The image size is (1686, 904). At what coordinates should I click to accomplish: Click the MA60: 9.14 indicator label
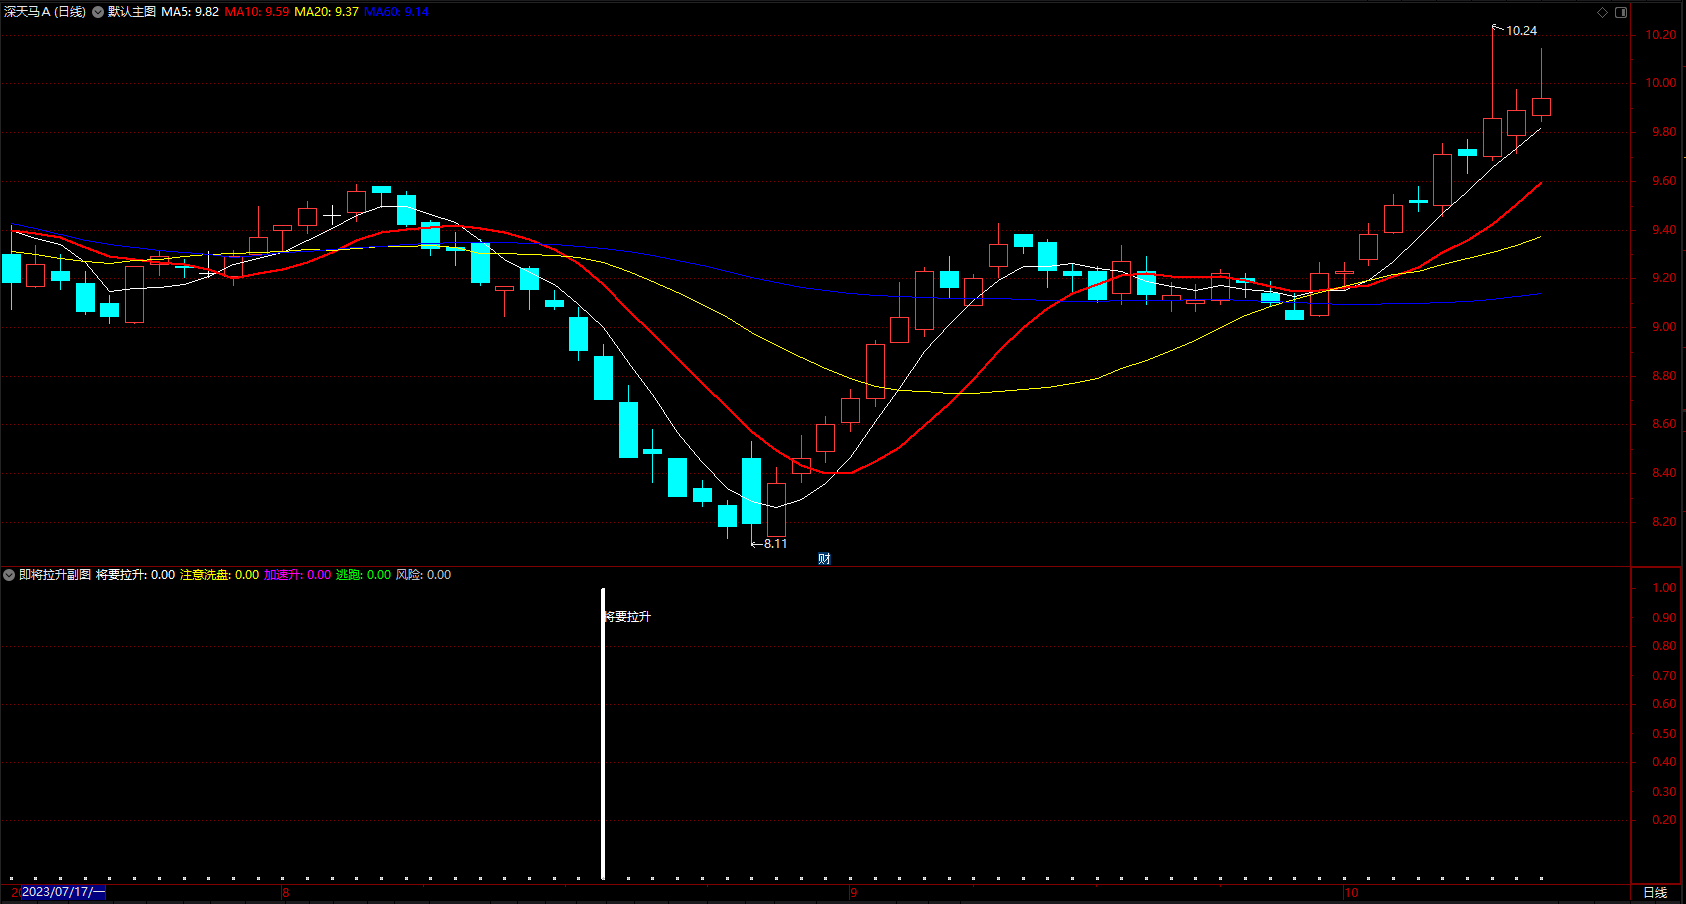(x=396, y=12)
